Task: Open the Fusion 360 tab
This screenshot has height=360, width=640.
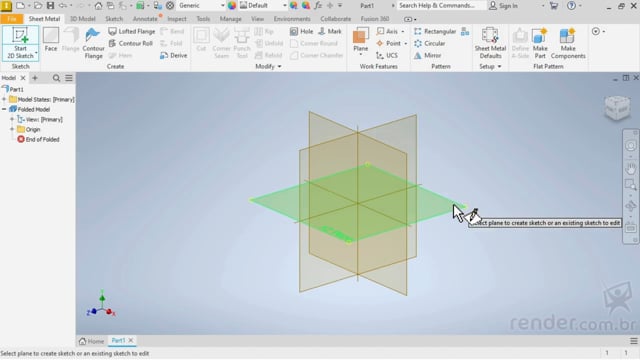Action: pos(375,19)
